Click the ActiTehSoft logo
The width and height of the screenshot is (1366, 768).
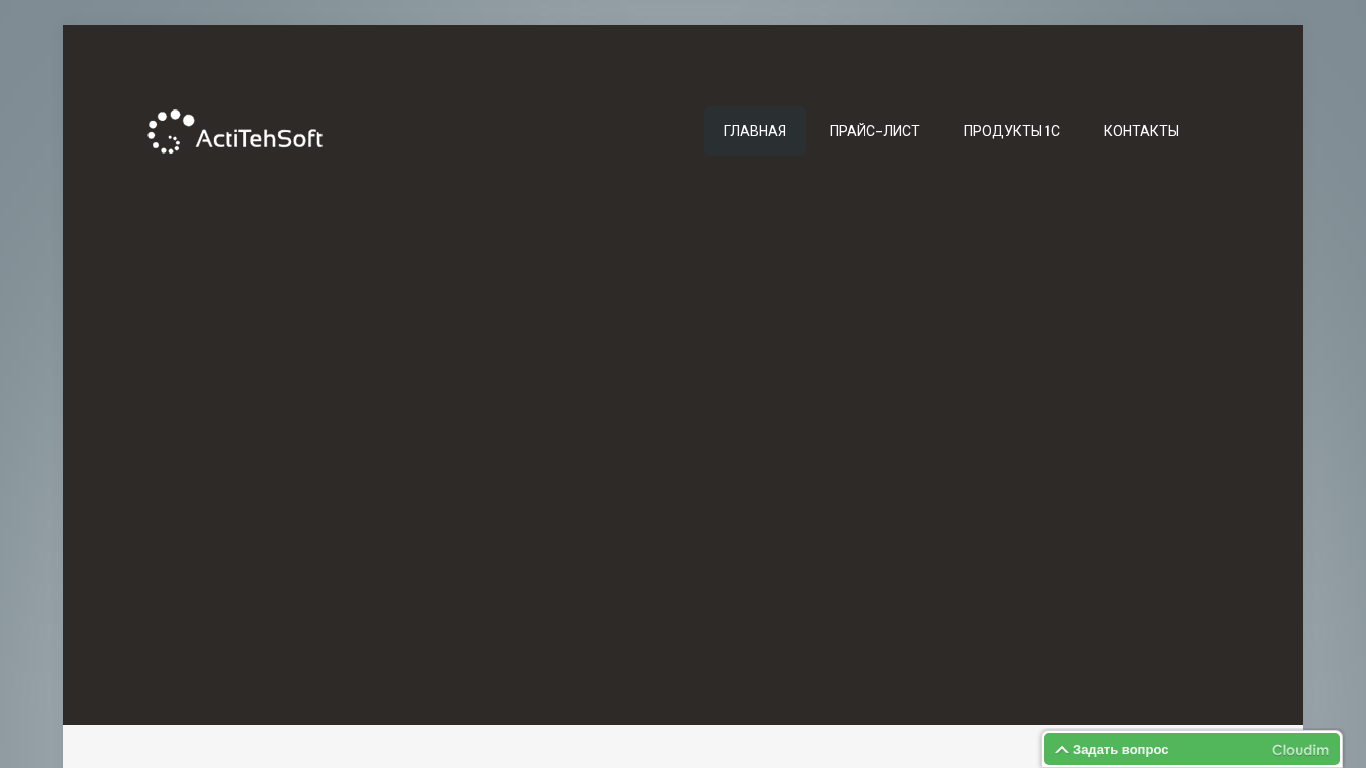tap(235, 132)
